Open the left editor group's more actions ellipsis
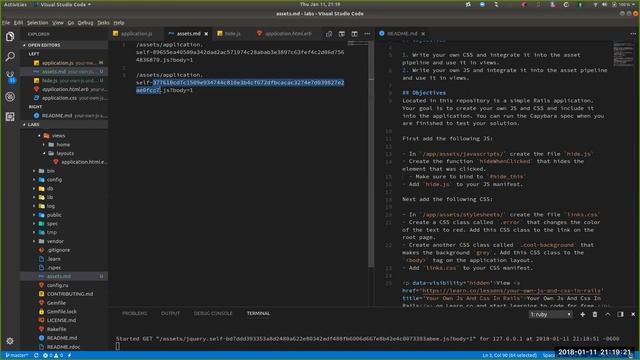This screenshot has height=360, width=640. click(367, 34)
